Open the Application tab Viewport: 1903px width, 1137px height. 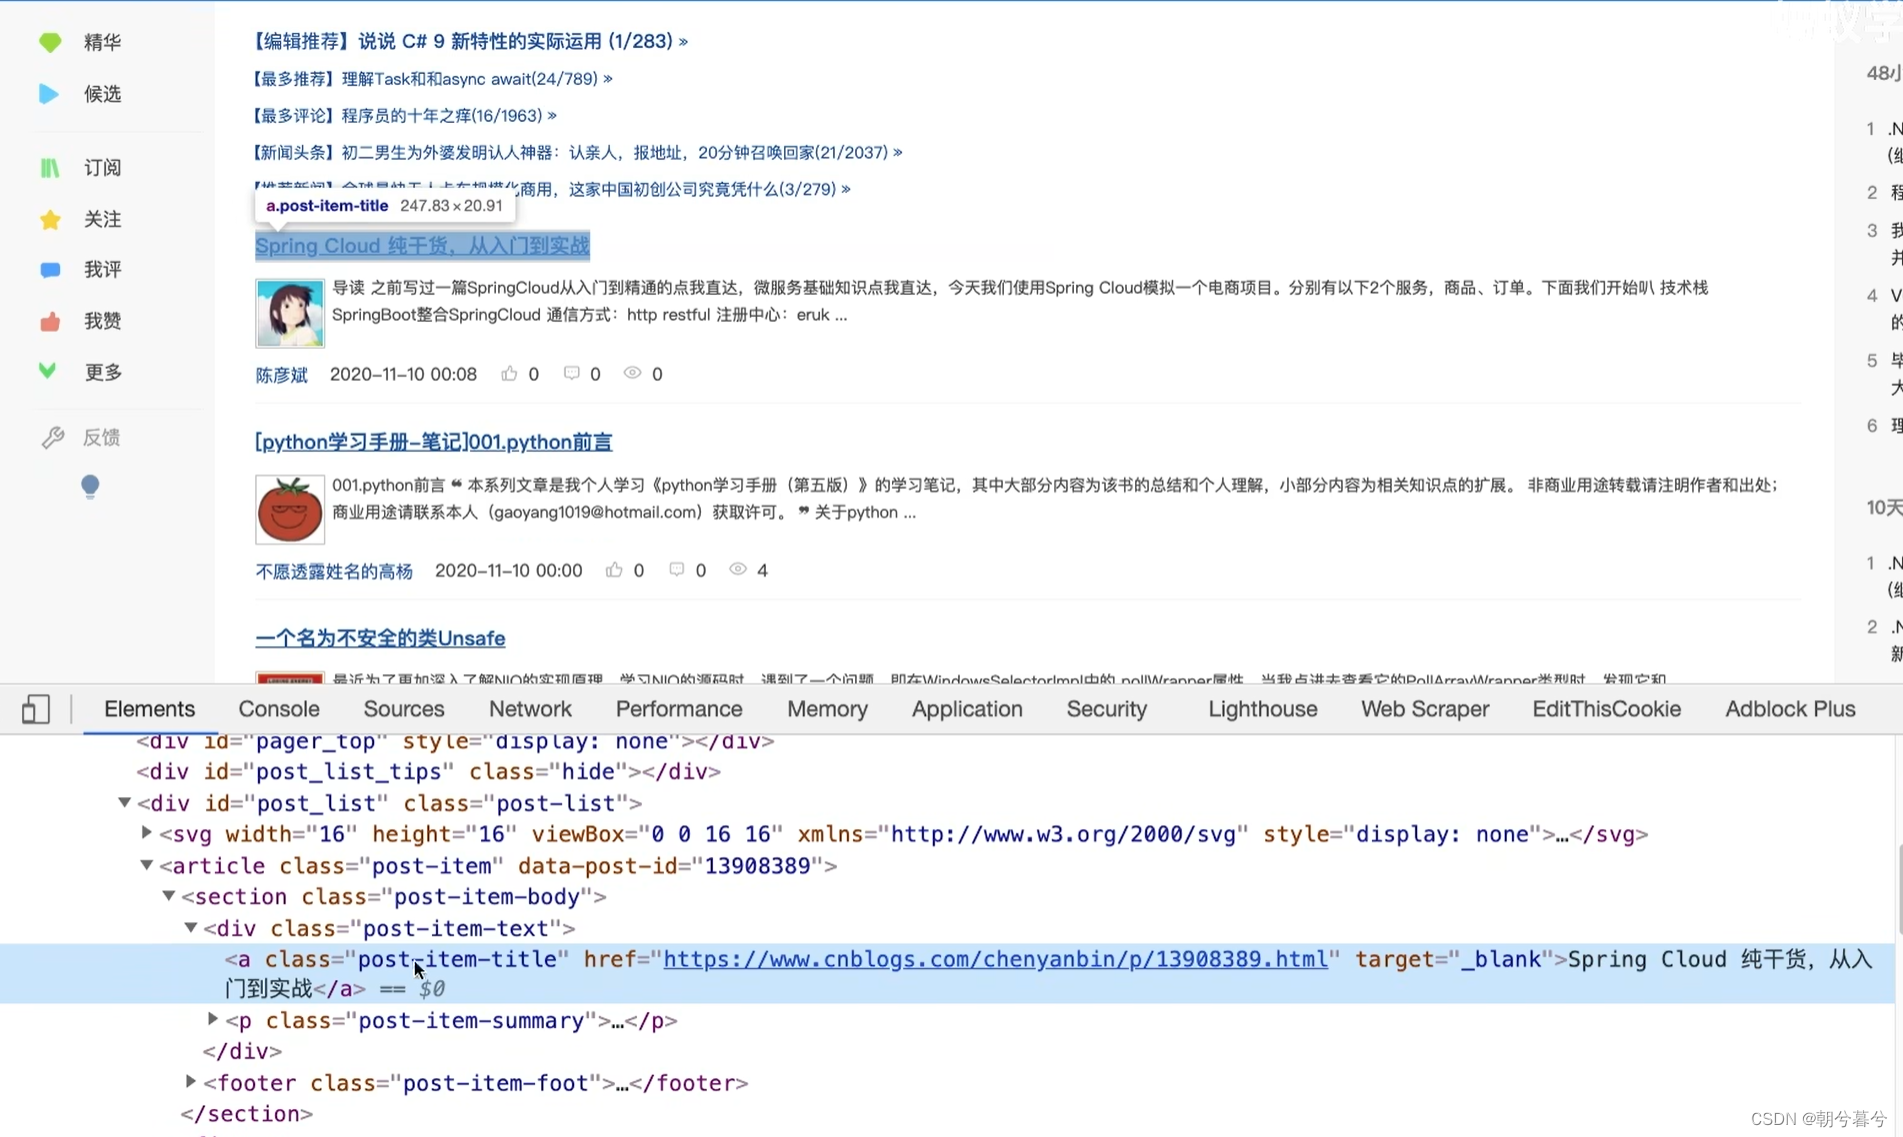pyautogui.click(x=967, y=709)
